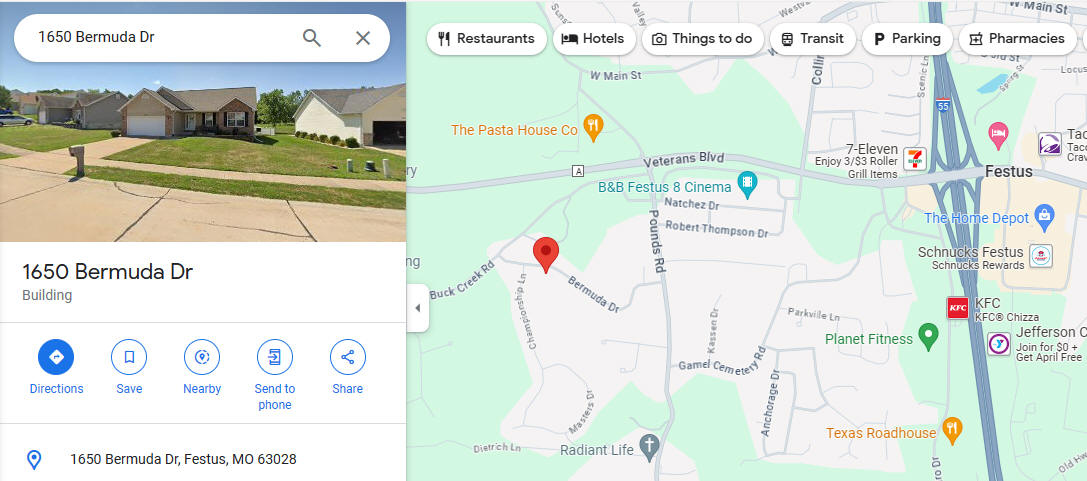
Task: Open the Share icon
Action: 347,357
